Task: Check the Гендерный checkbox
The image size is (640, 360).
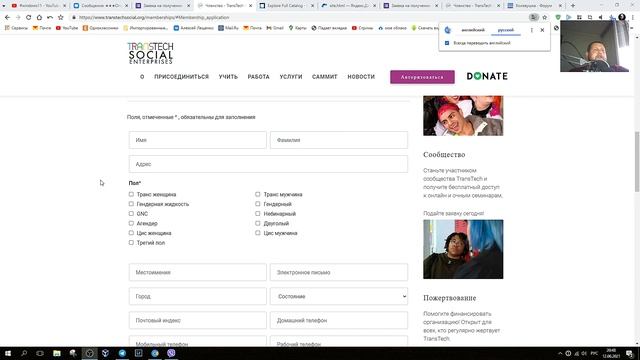Action: (258, 204)
